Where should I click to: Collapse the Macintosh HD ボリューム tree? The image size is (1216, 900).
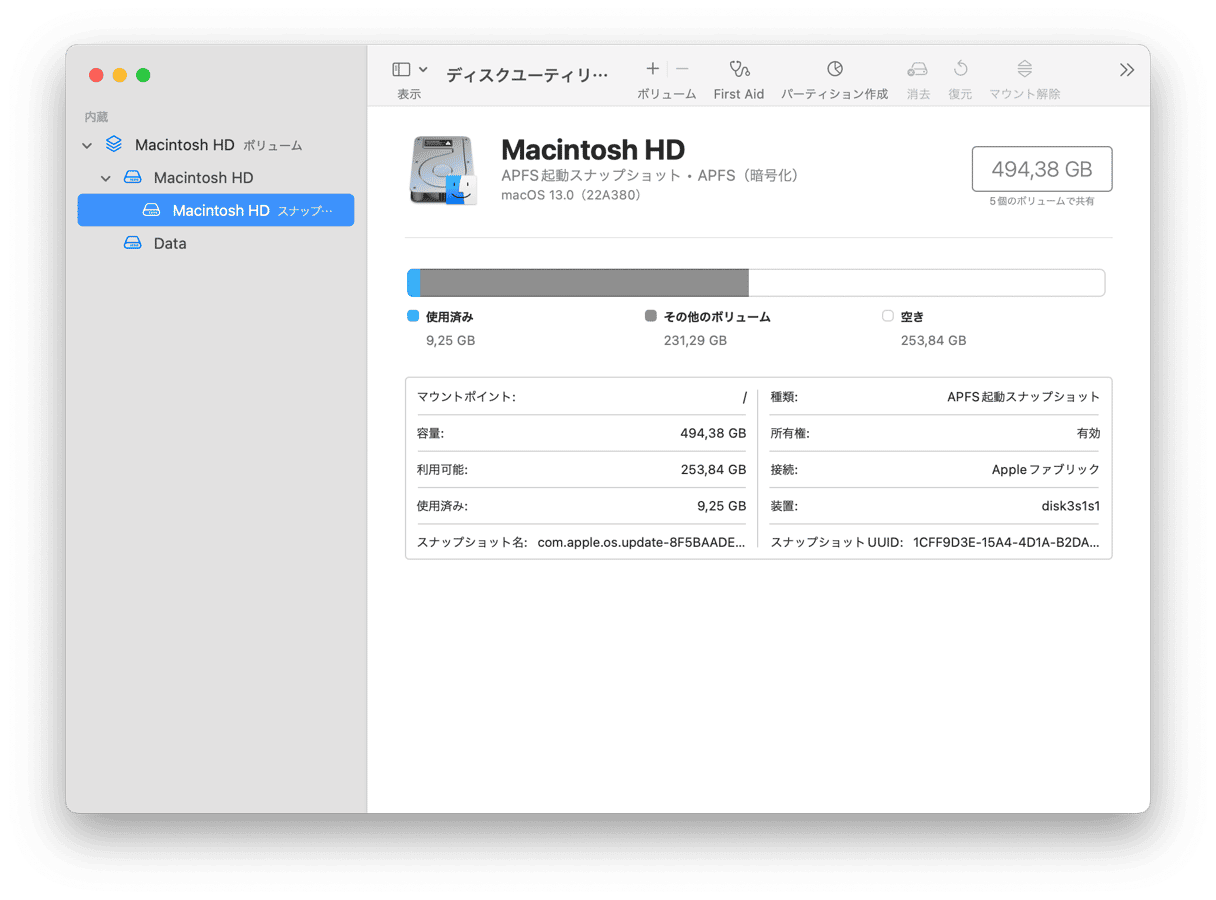[x=87, y=144]
